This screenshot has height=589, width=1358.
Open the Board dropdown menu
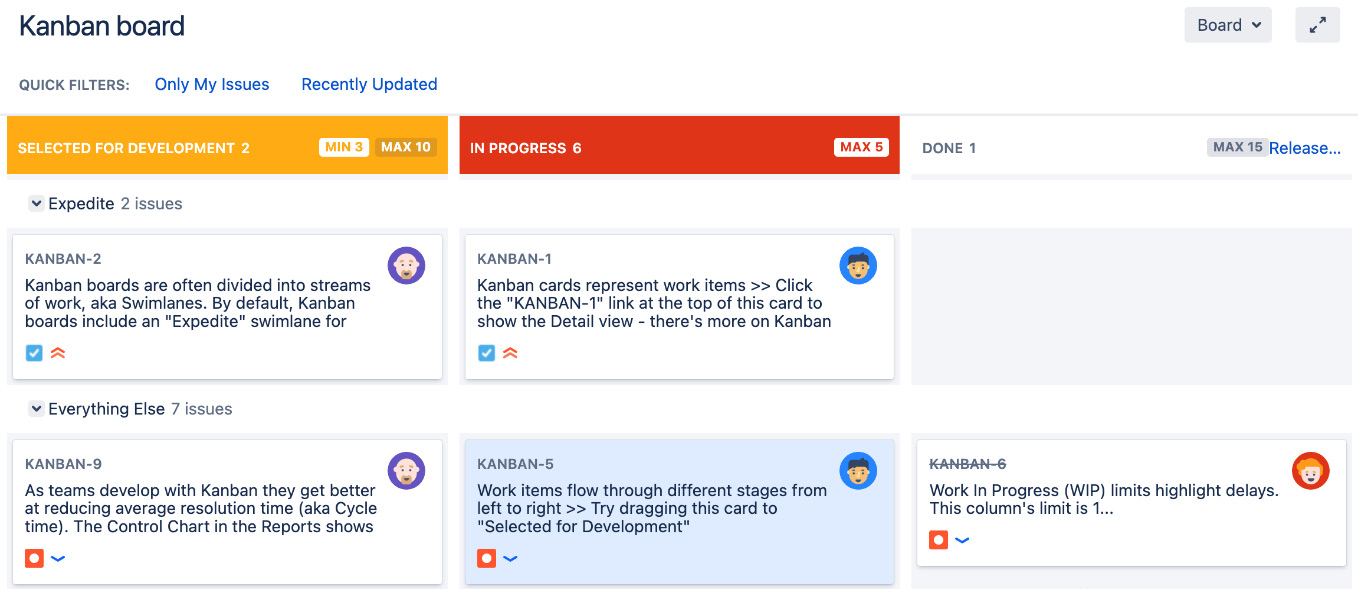1227,25
